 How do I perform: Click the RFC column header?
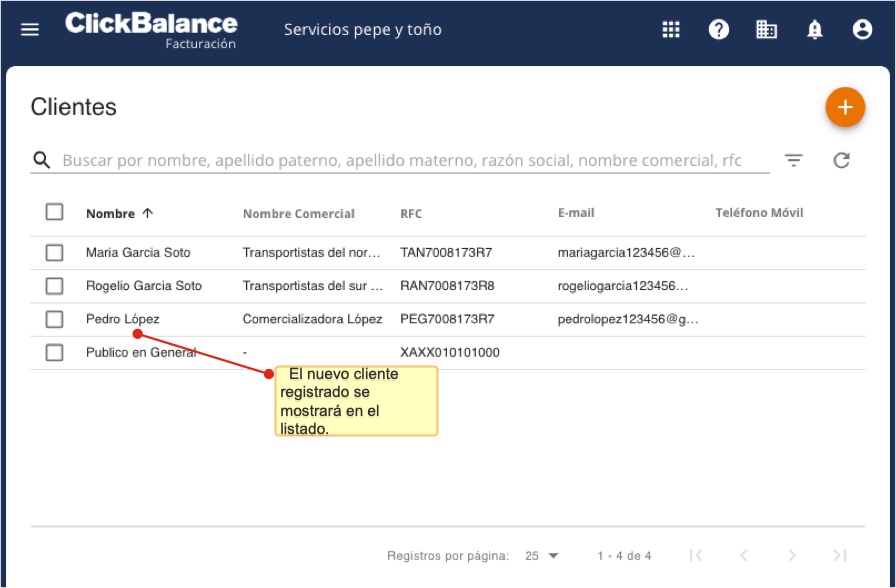[411, 213]
